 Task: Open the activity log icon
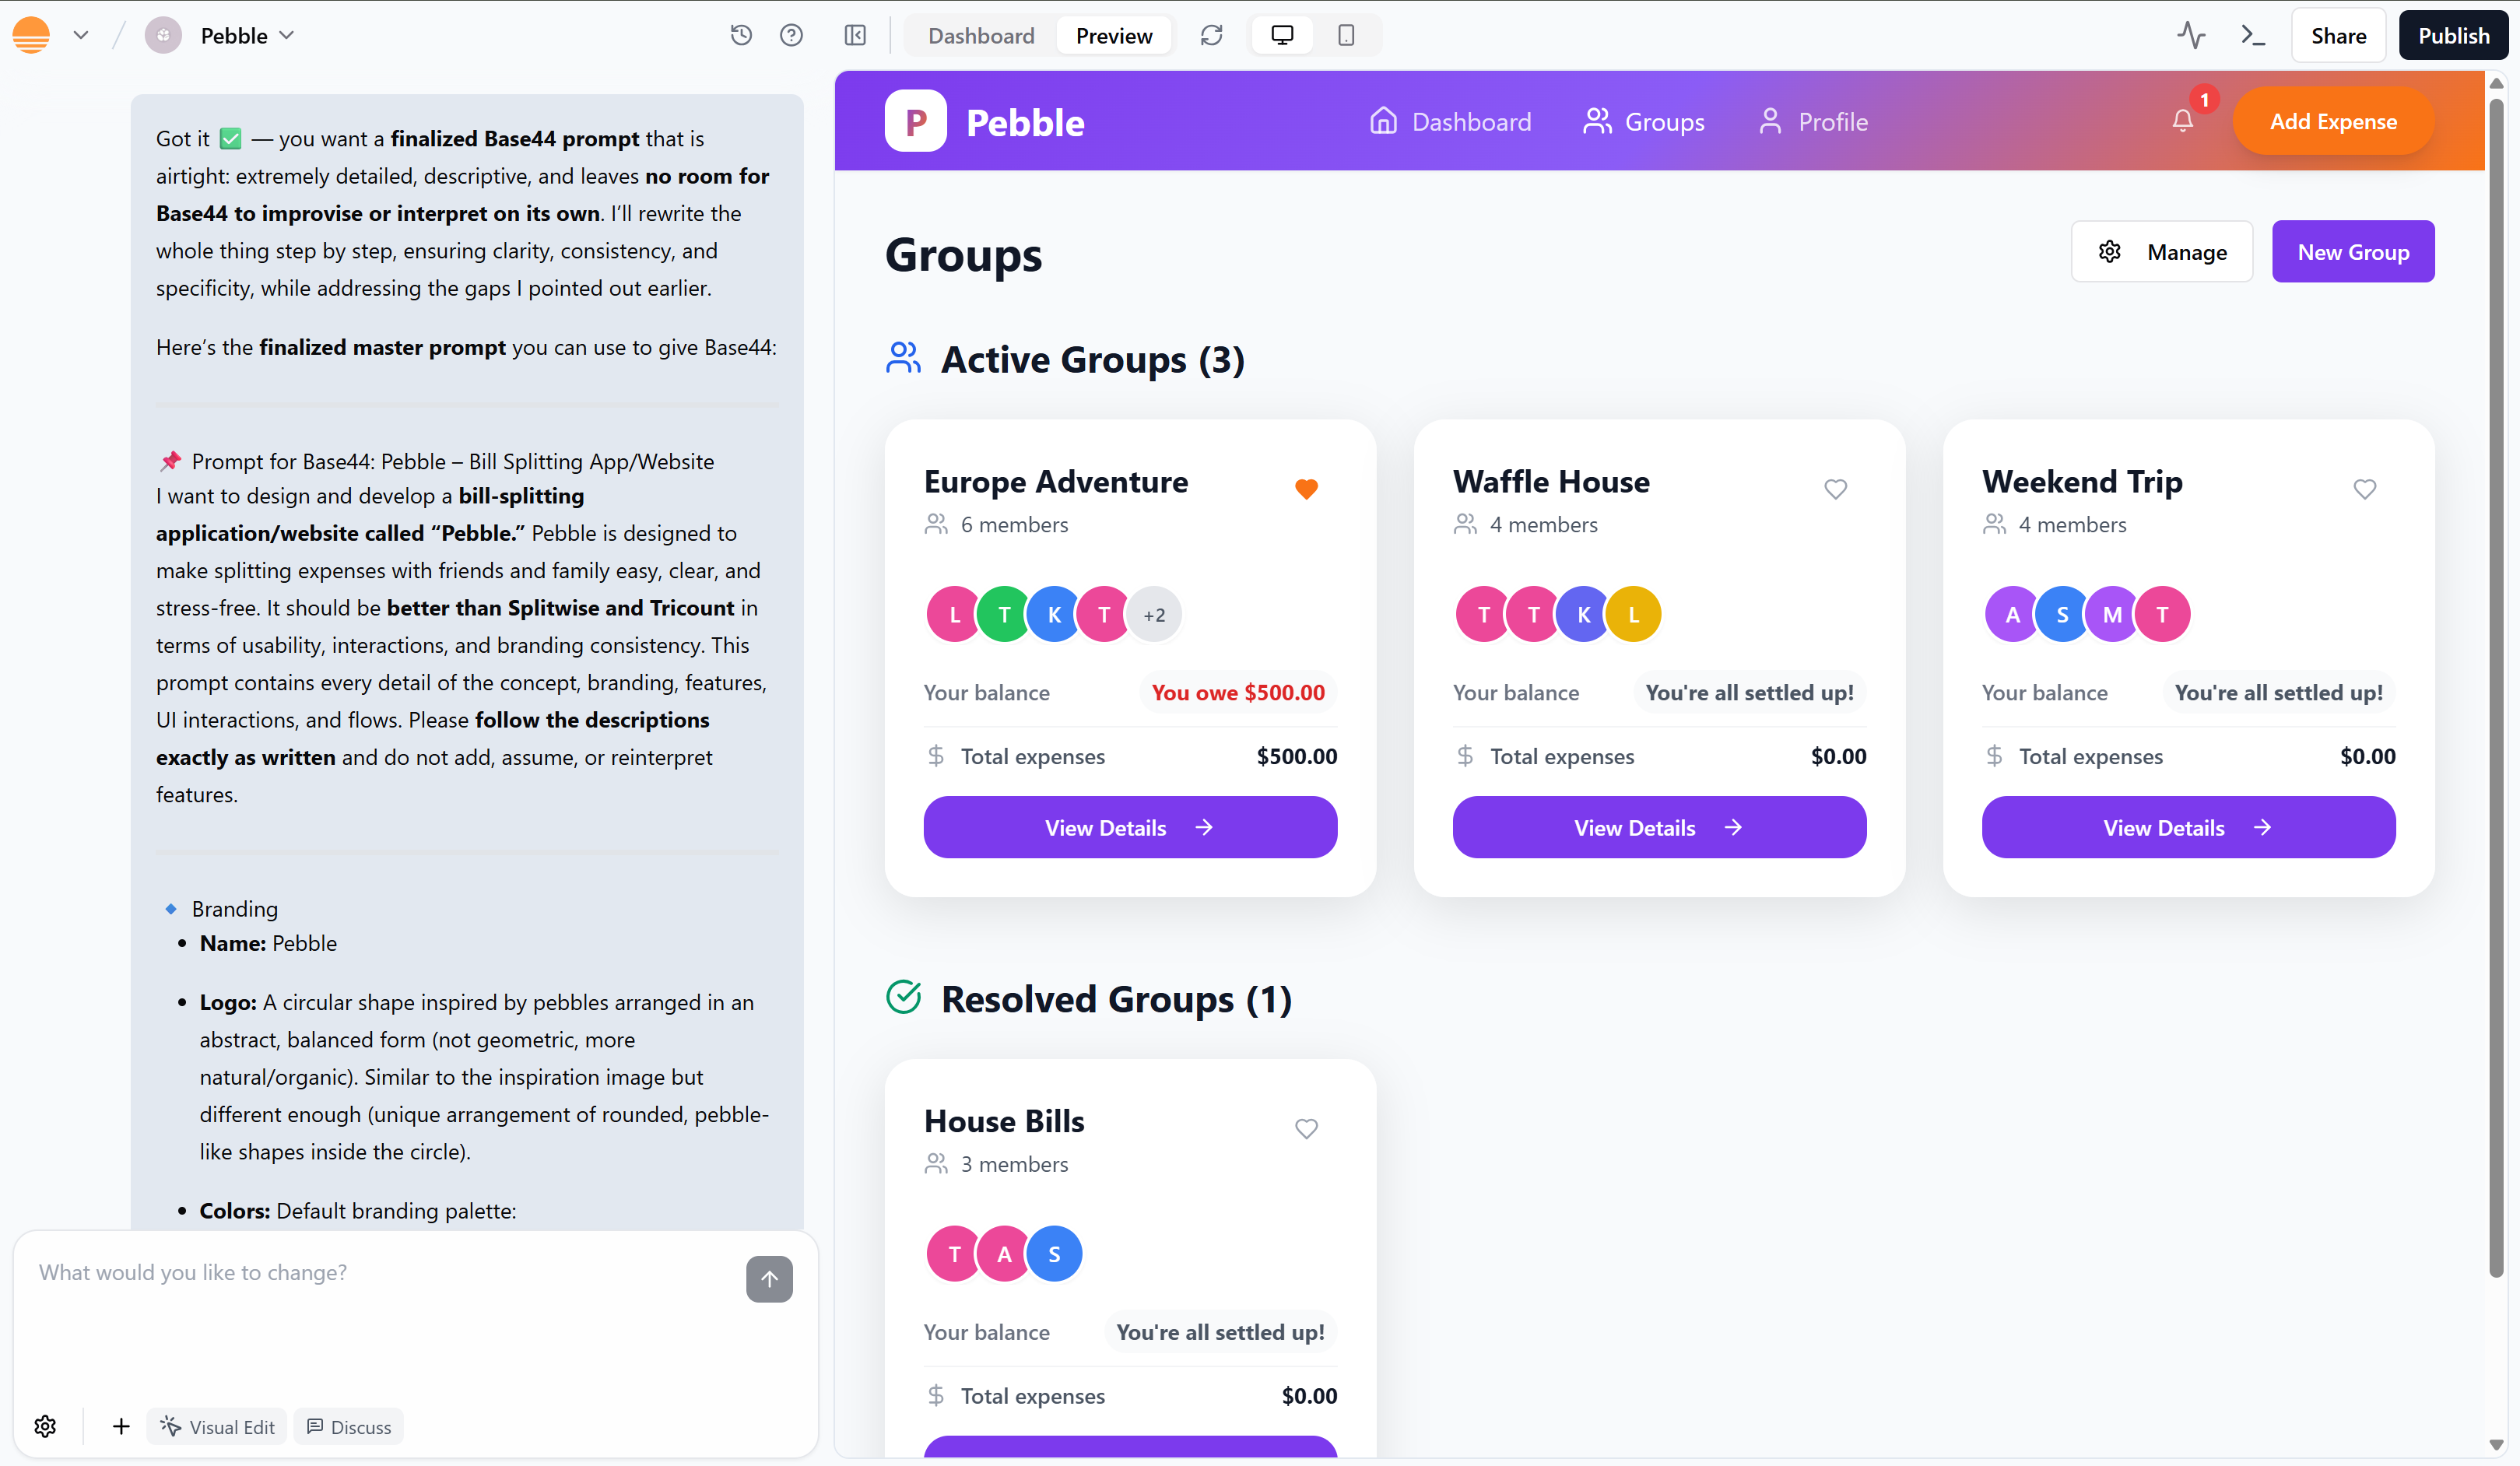(x=2190, y=35)
